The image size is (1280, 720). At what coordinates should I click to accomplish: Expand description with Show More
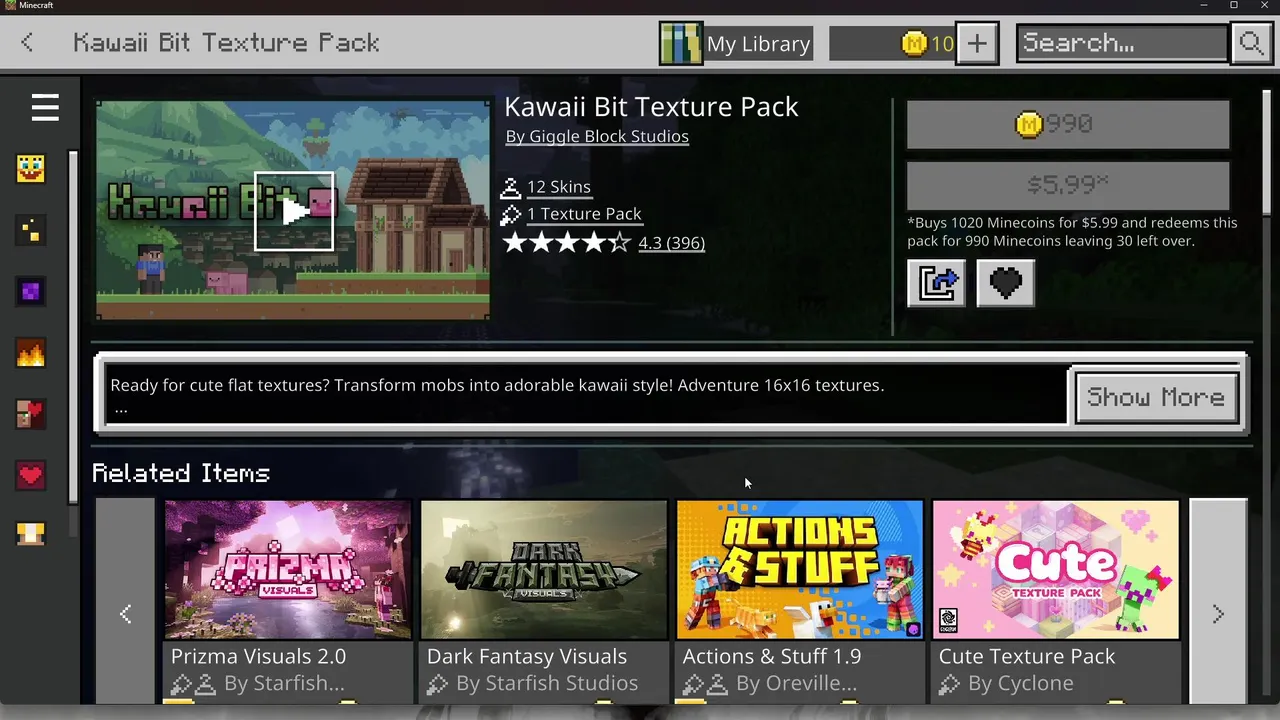click(1156, 397)
